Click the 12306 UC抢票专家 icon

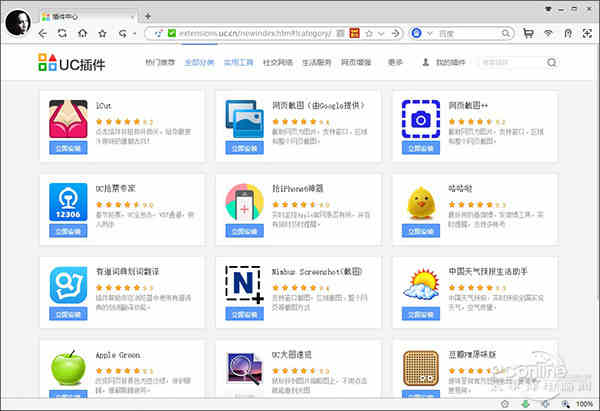click(x=68, y=202)
